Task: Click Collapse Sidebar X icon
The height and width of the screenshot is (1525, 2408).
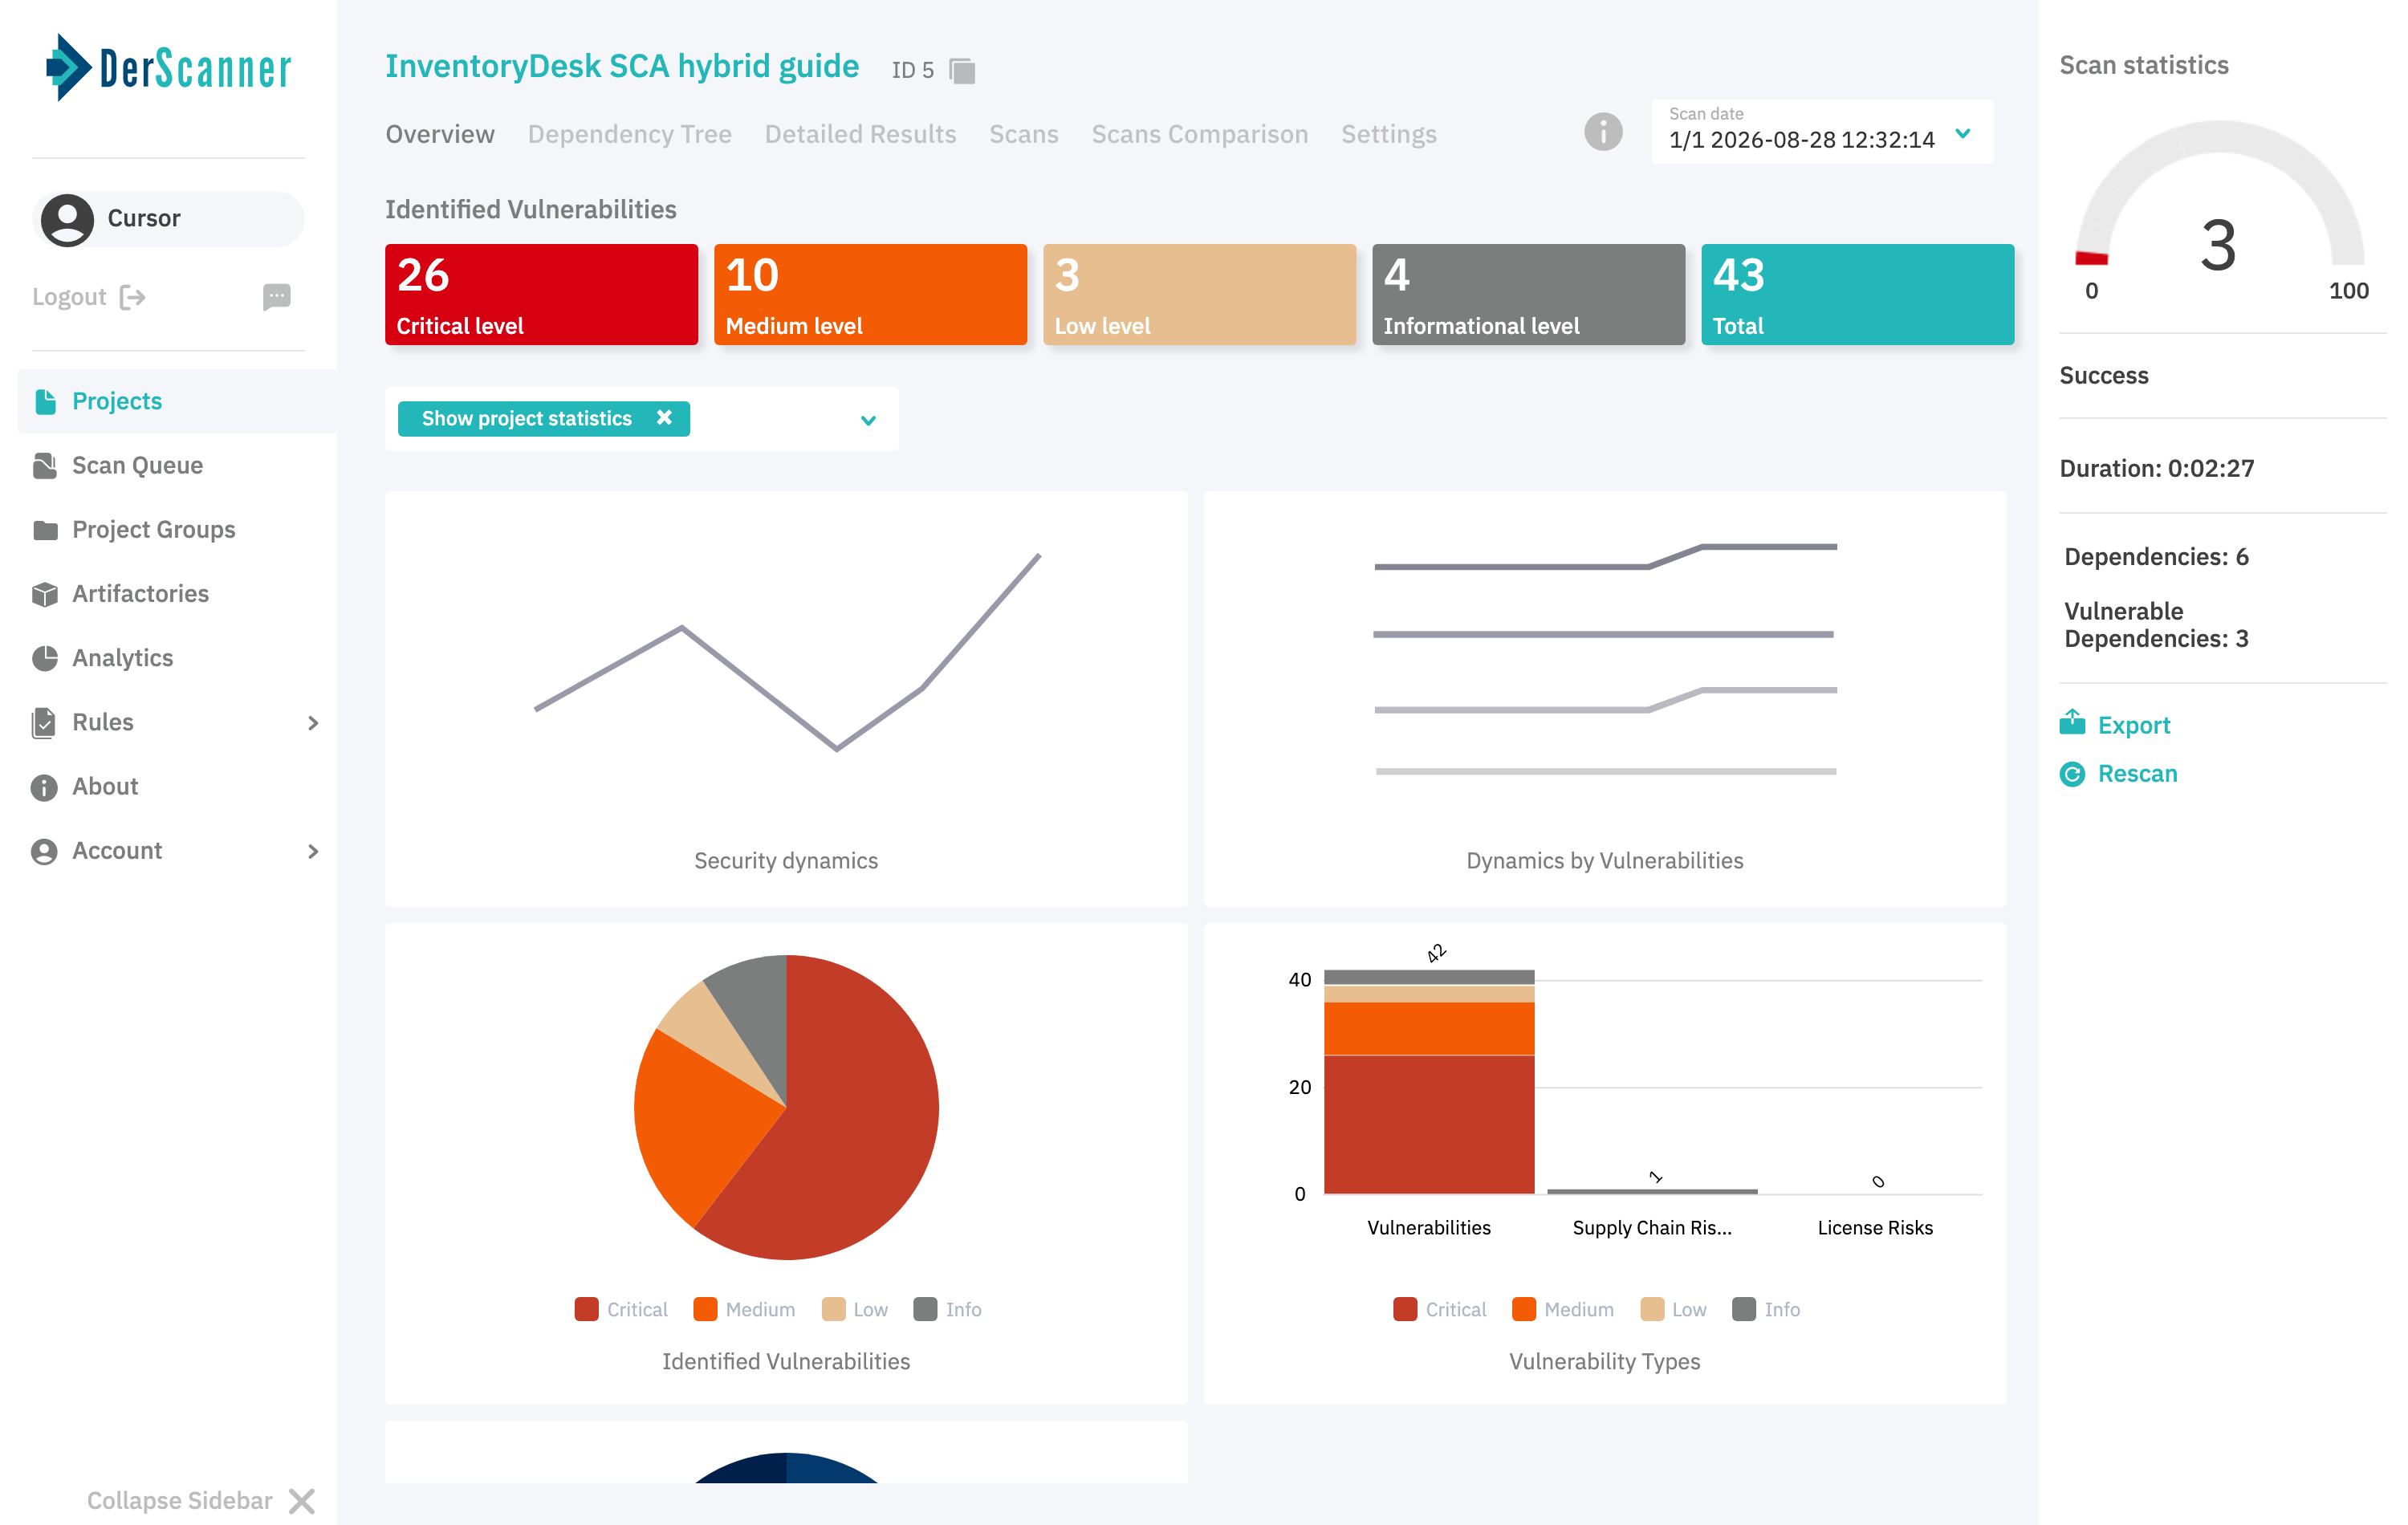Action: (x=302, y=1501)
